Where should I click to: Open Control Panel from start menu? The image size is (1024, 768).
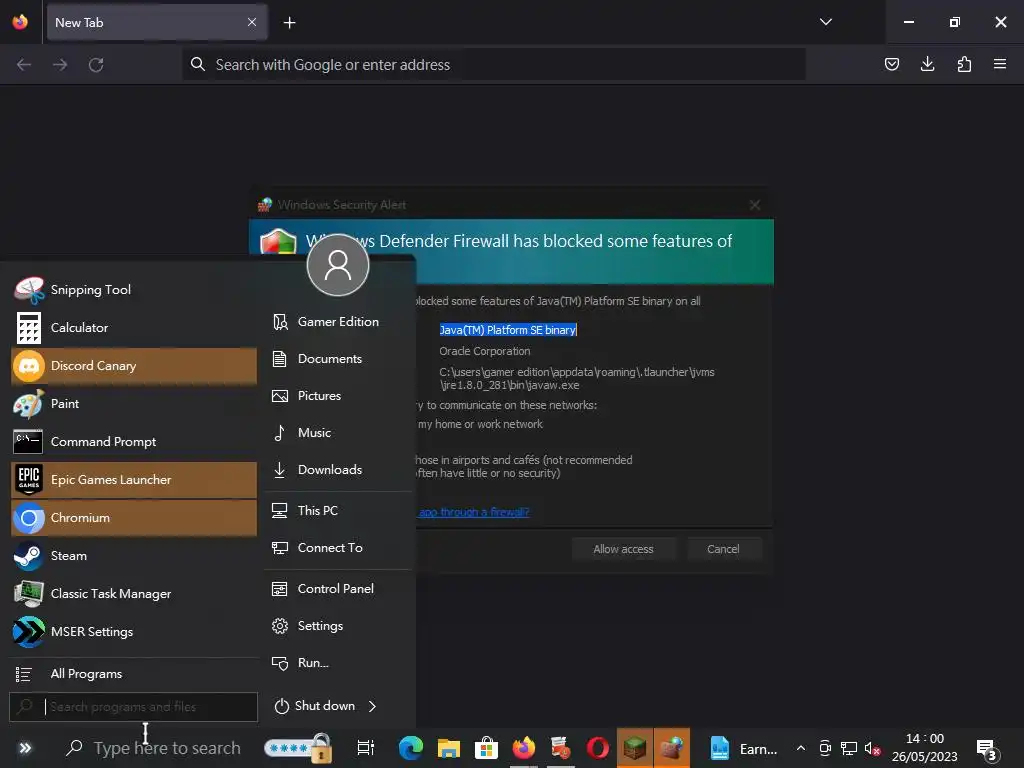[x=338, y=589]
